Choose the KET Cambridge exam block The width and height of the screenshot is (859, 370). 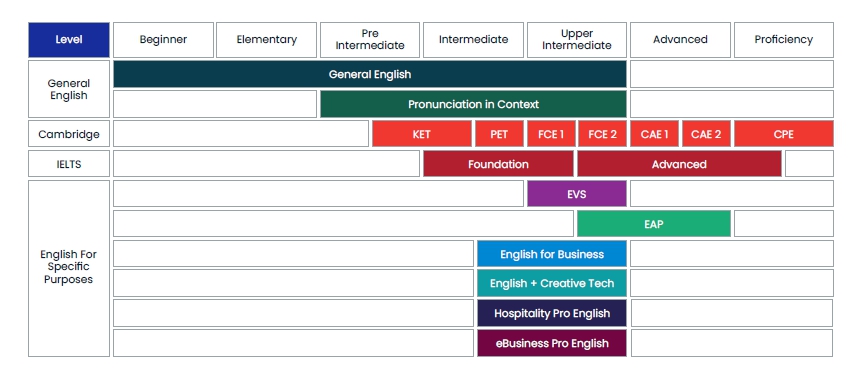click(x=421, y=134)
